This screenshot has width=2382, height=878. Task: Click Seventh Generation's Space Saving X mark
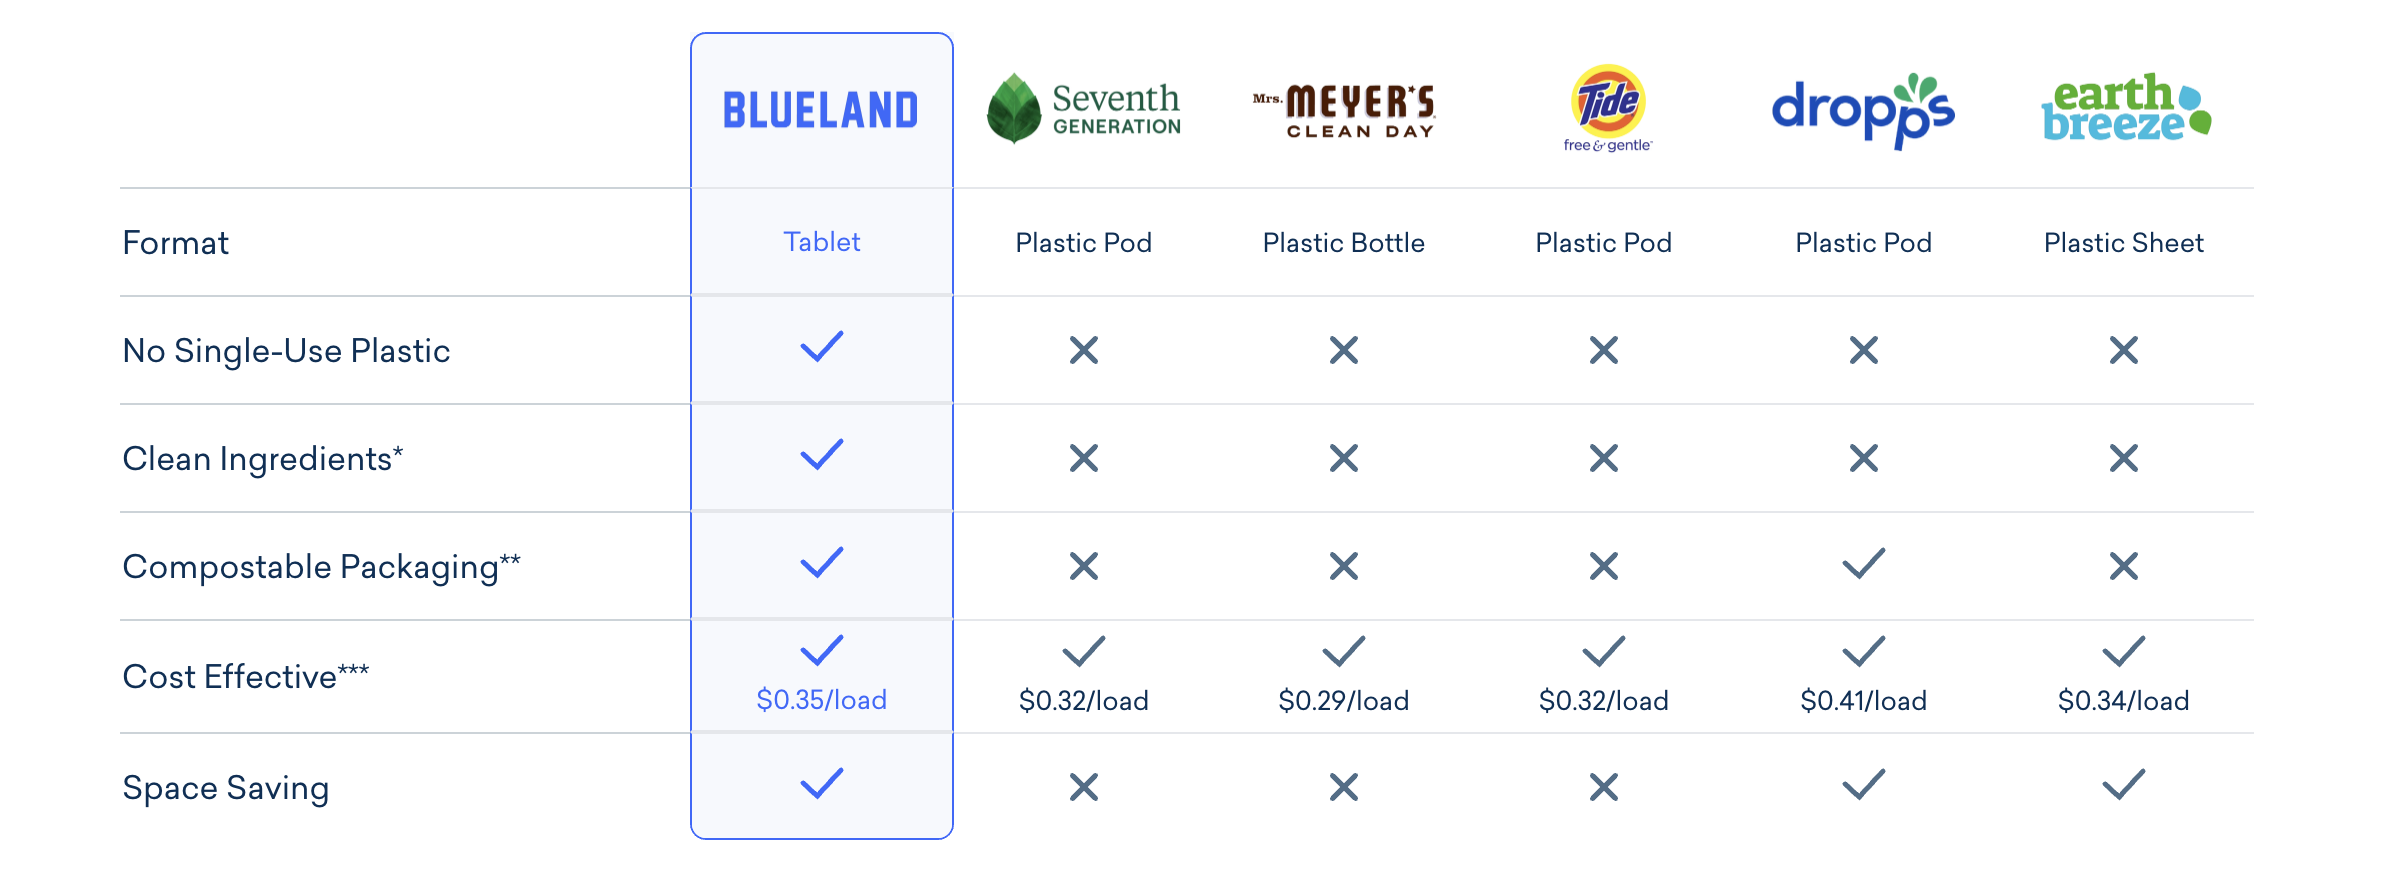point(1083,787)
